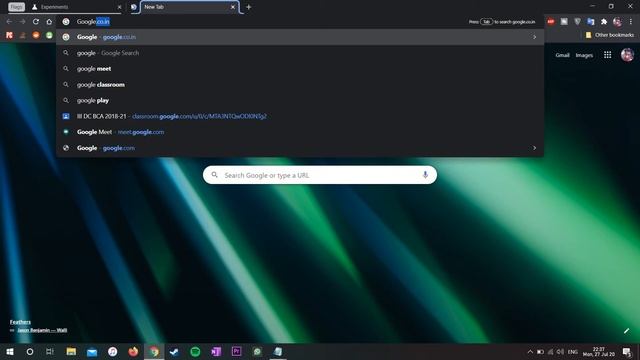Start voice search with the microphone

[x=425, y=175]
